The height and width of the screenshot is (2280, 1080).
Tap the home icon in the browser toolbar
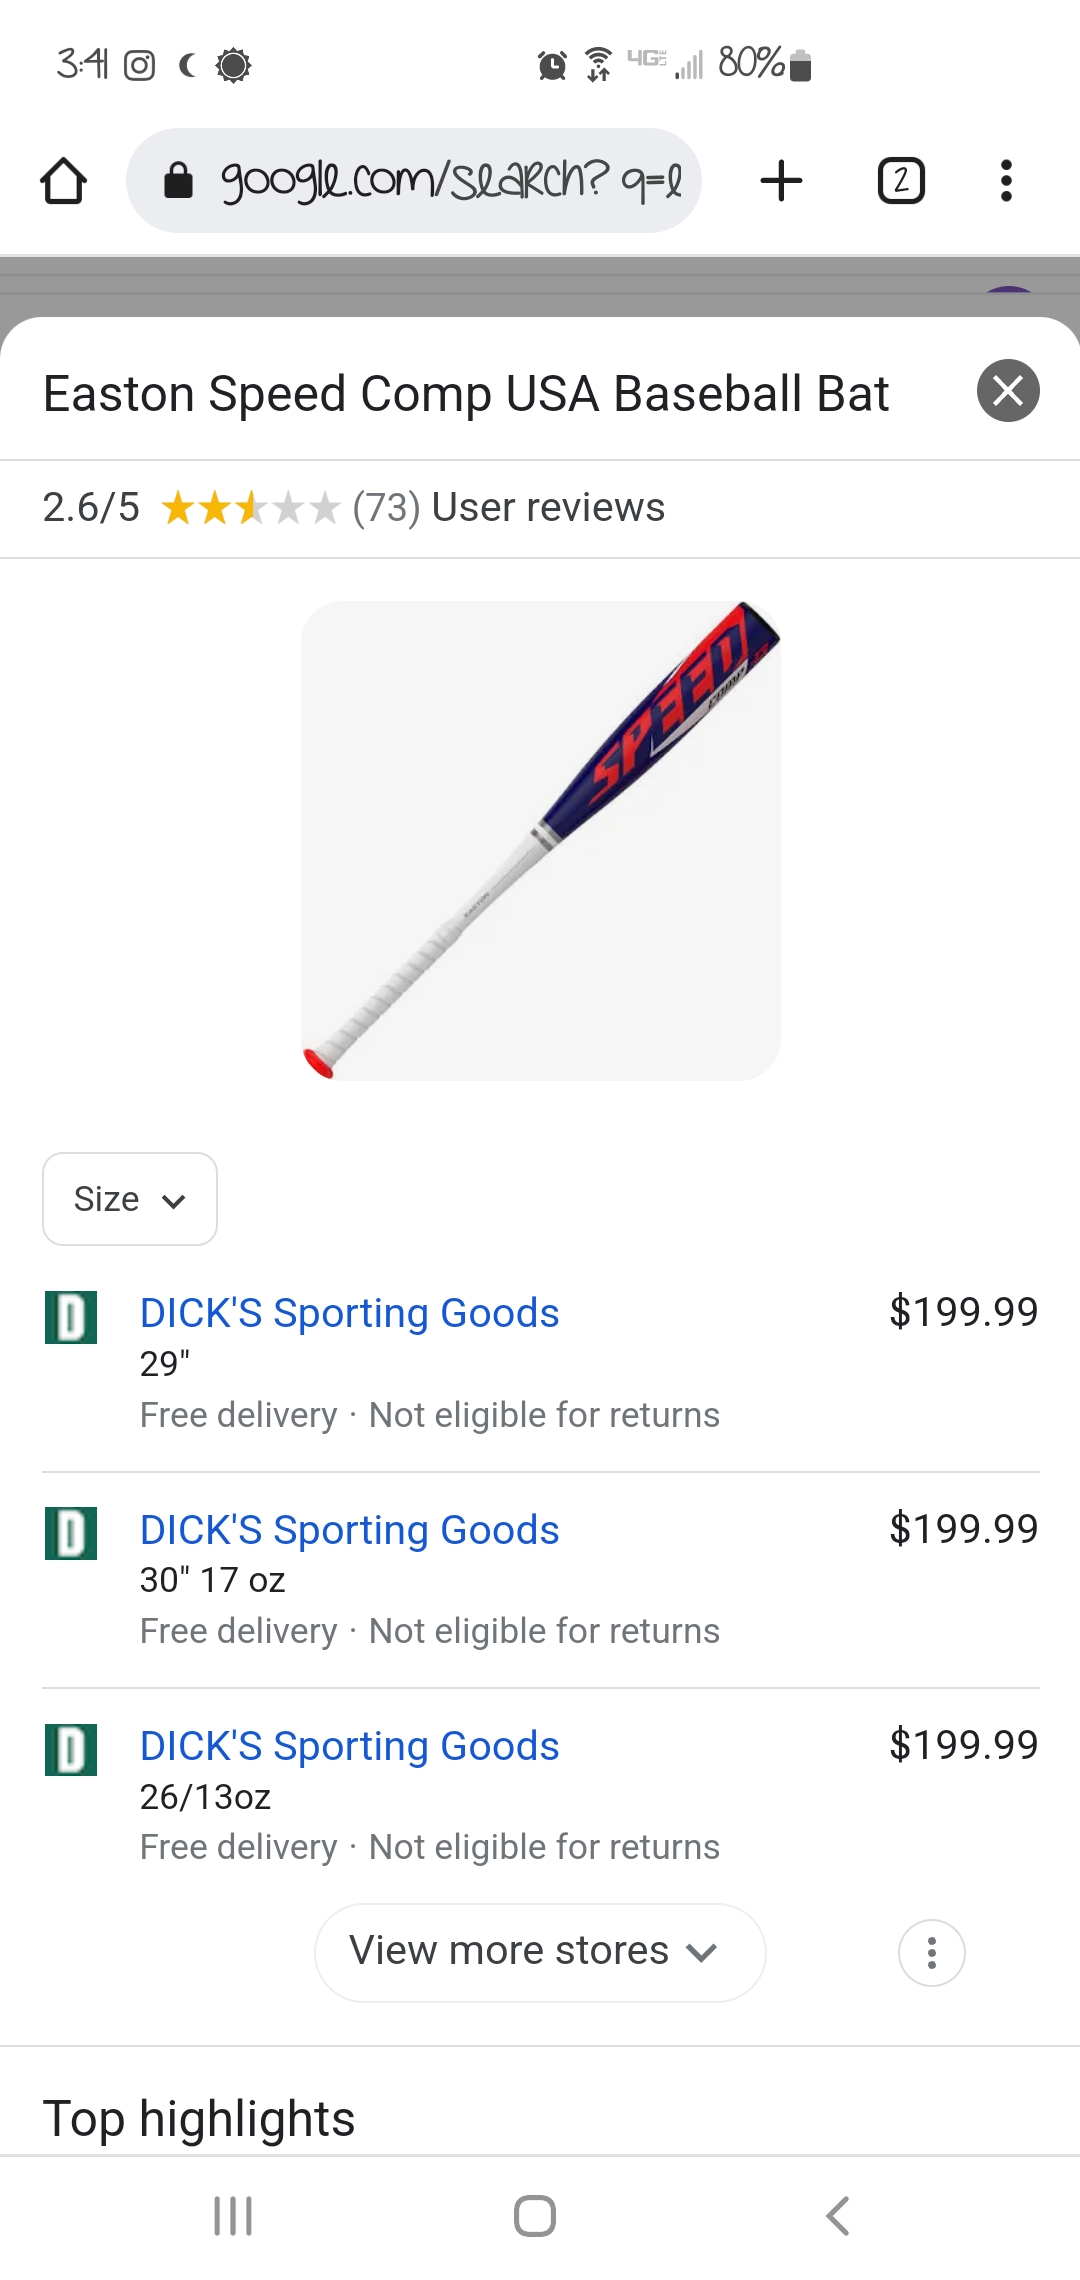click(x=63, y=180)
